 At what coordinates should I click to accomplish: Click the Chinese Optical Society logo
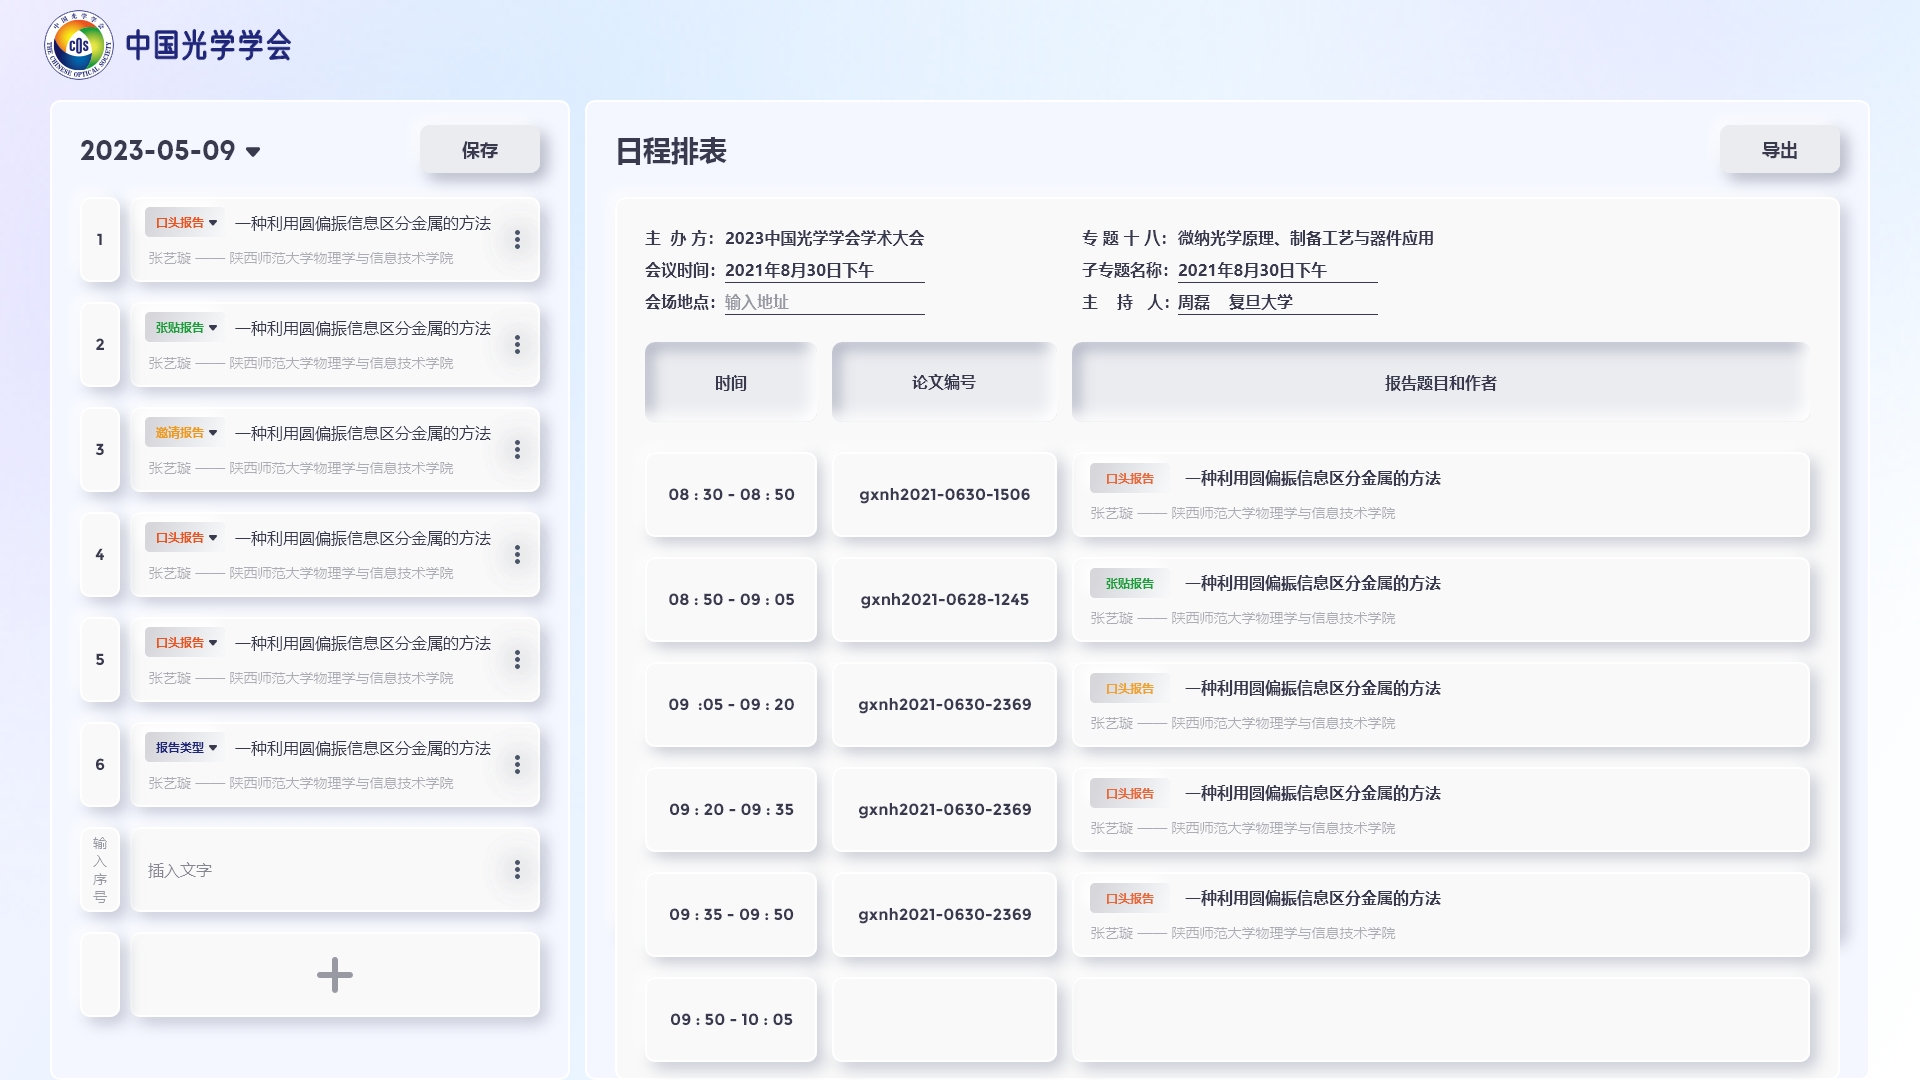[79, 45]
